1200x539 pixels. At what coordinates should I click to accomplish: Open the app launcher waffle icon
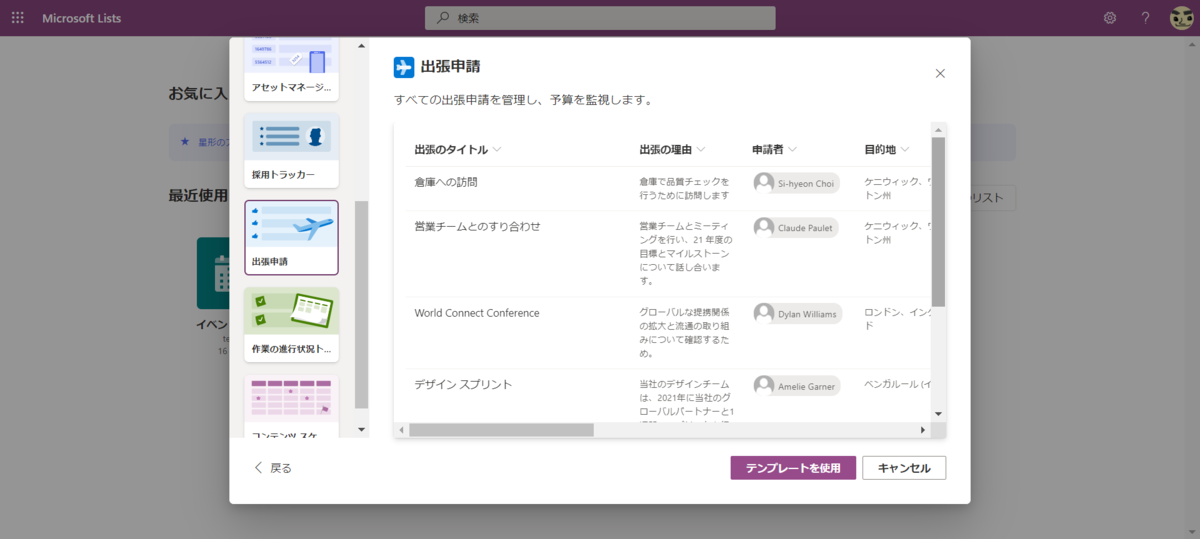coord(17,18)
